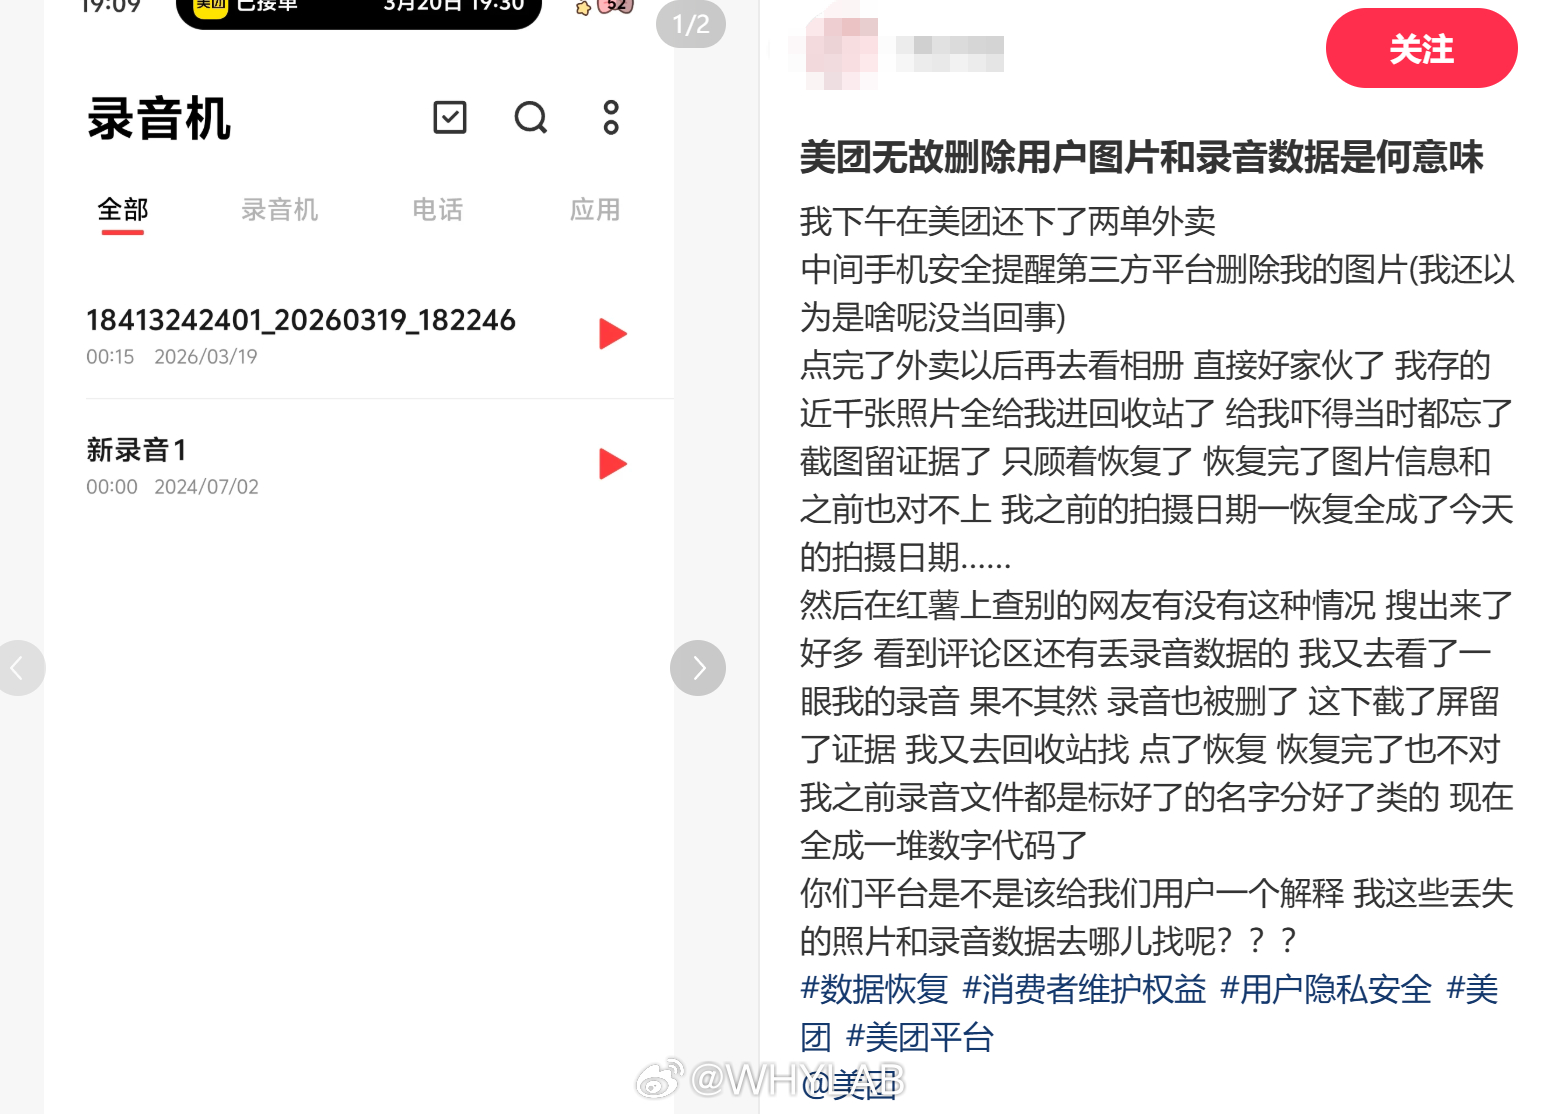This screenshot has width=1544, height=1114.
Task: Play recording 18413242401_20260319_182246
Action: pos(613,334)
